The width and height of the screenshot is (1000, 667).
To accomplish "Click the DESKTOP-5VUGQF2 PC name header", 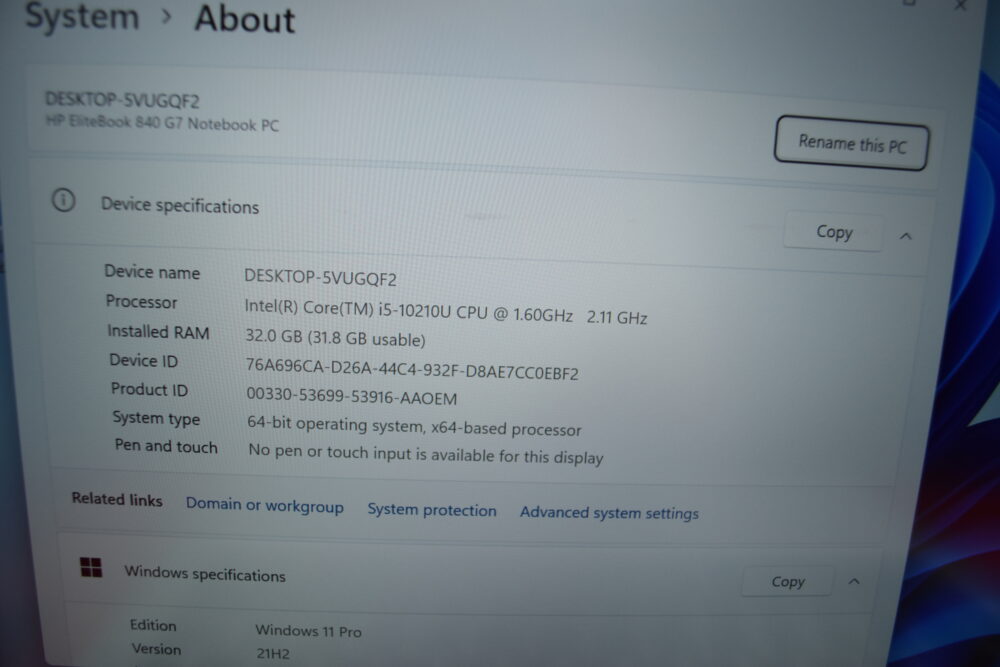I will [x=122, y=100].
